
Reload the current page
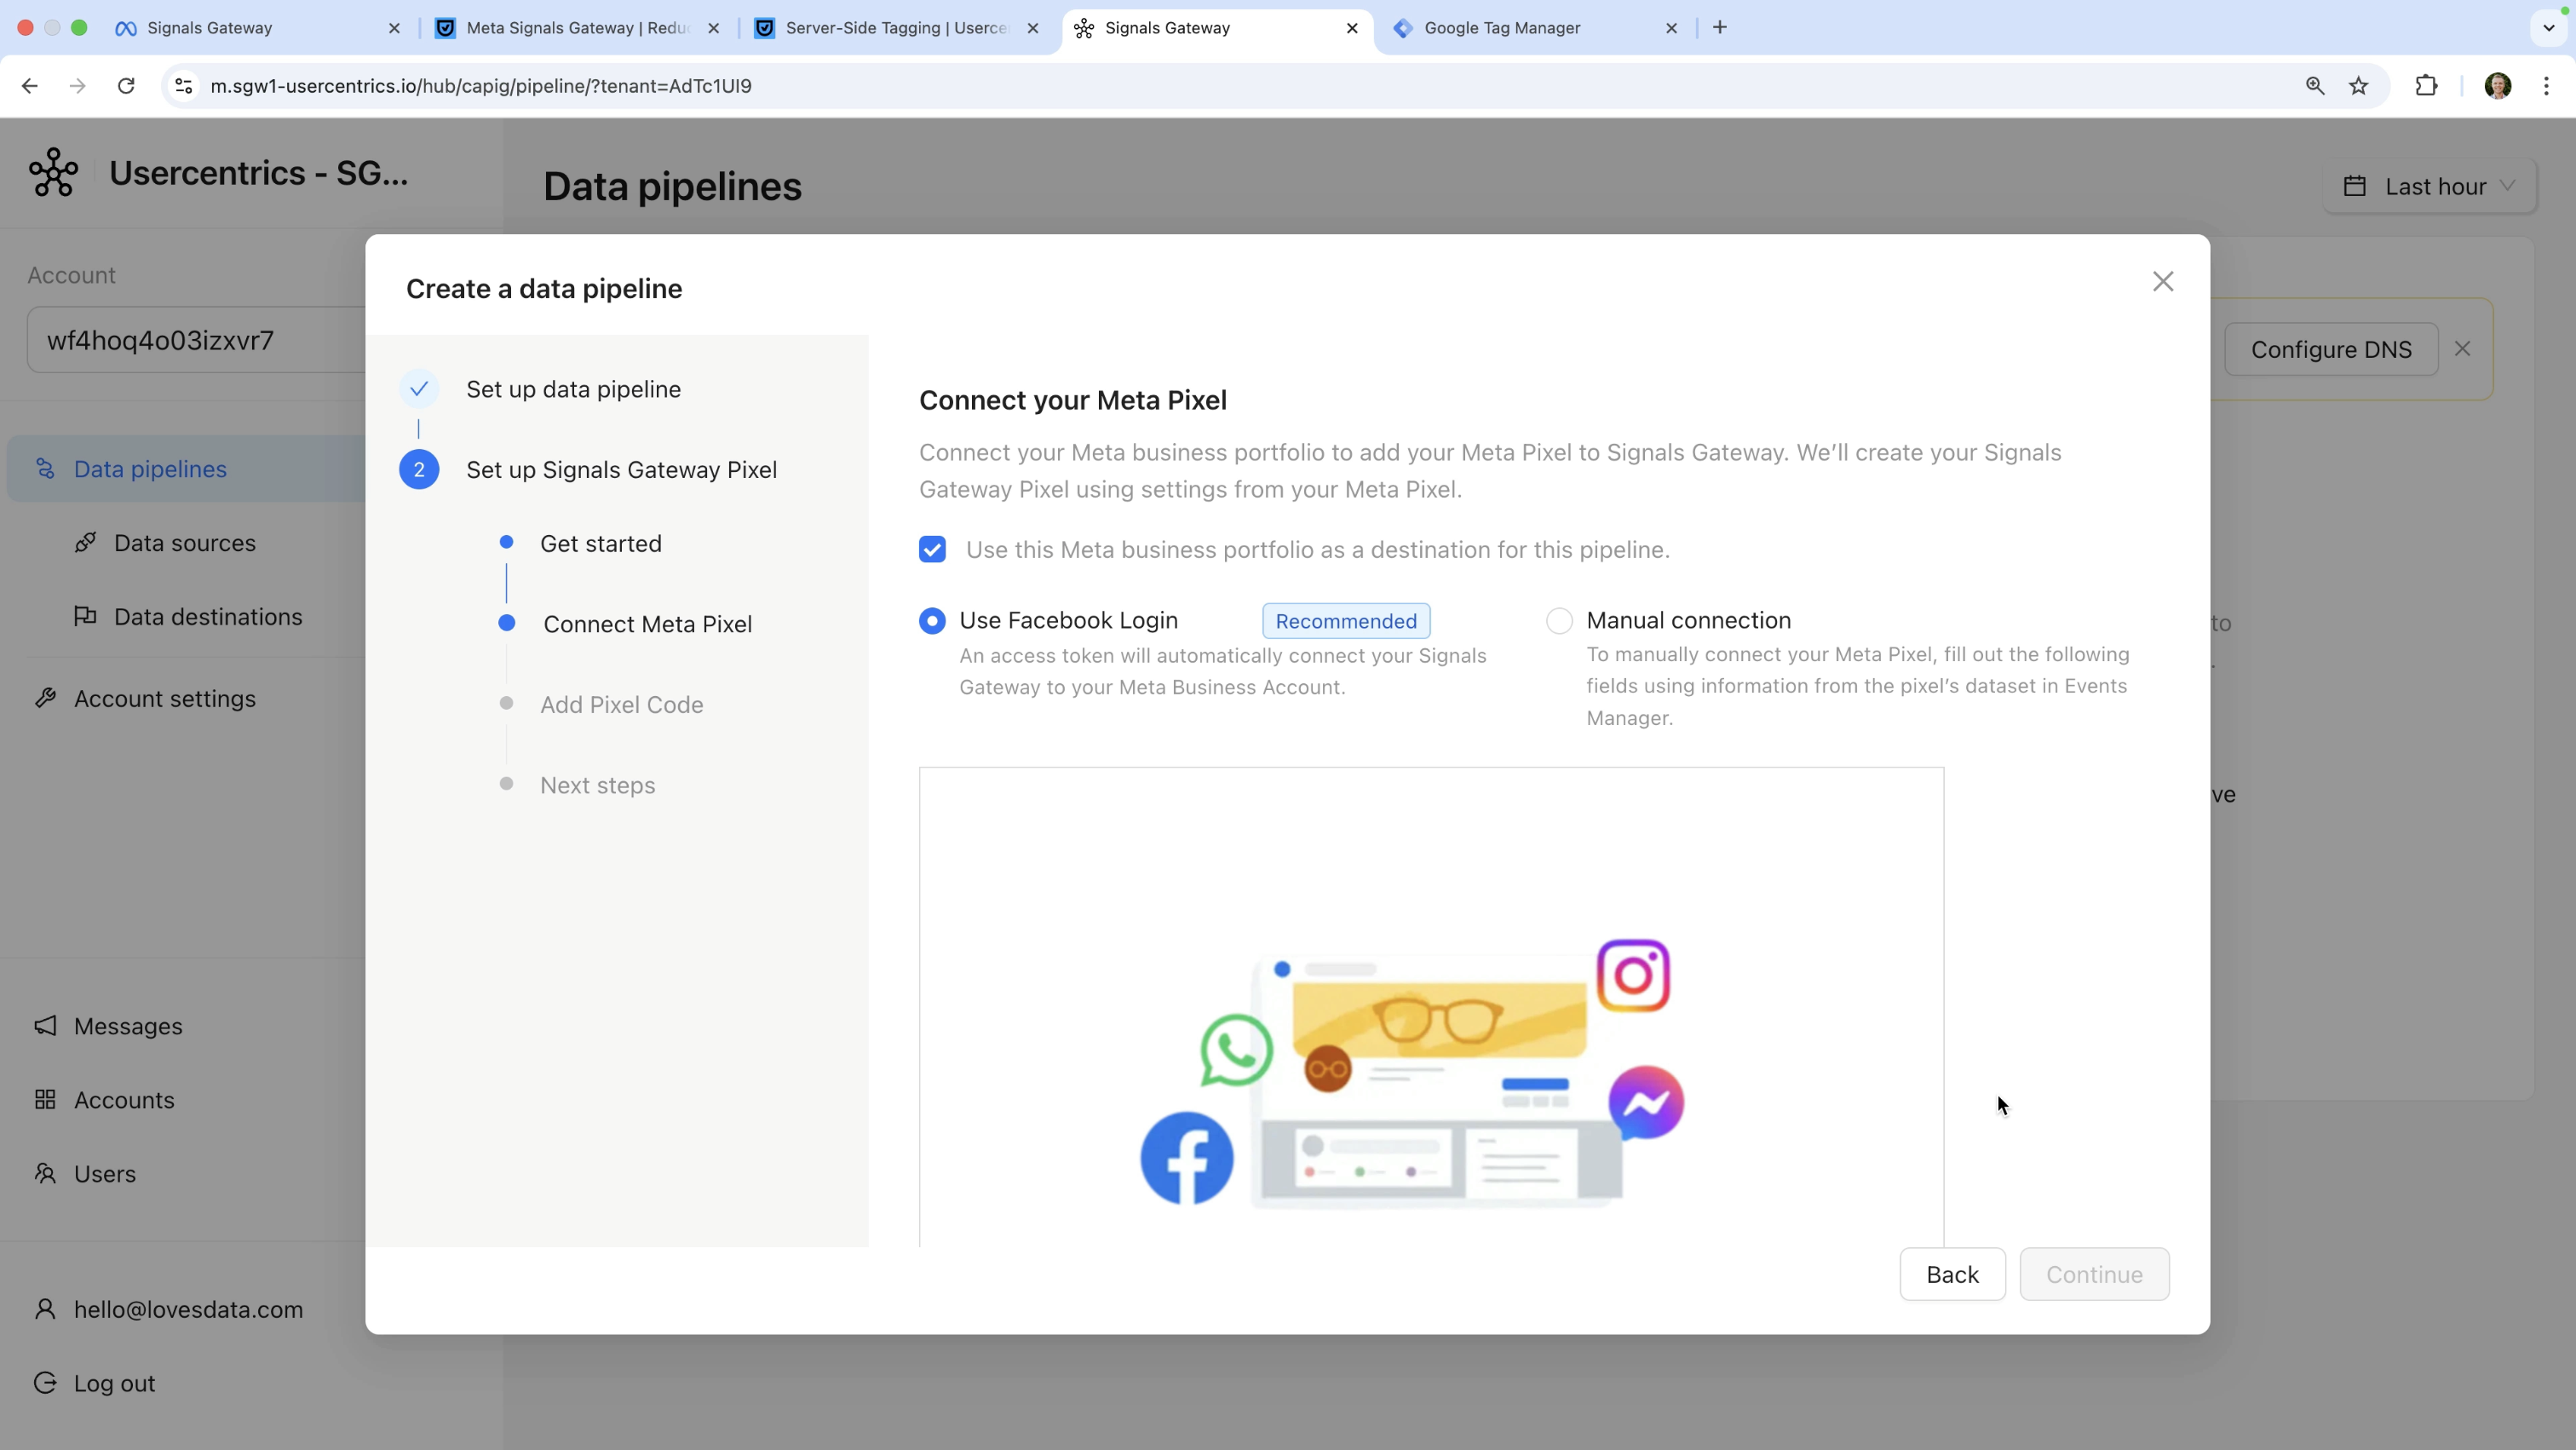pyautogui.click(x=126, y=86)
